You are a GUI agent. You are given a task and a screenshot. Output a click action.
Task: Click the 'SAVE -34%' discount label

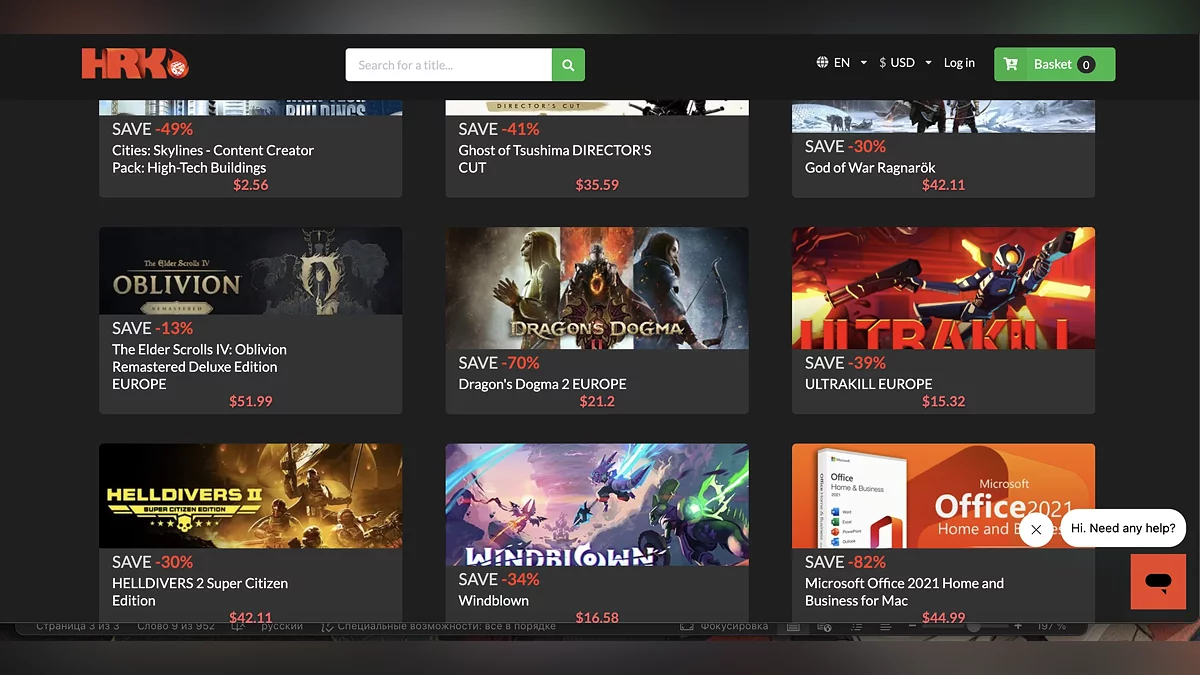(498, 580)
